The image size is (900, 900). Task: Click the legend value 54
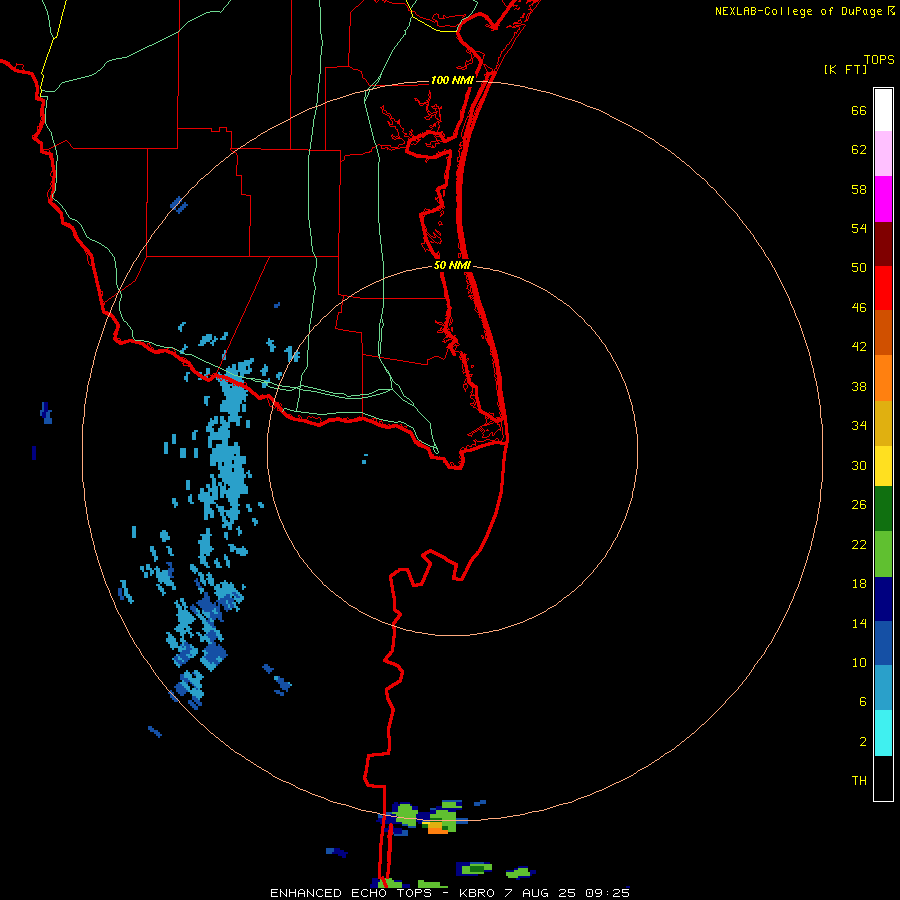(859, 228)
